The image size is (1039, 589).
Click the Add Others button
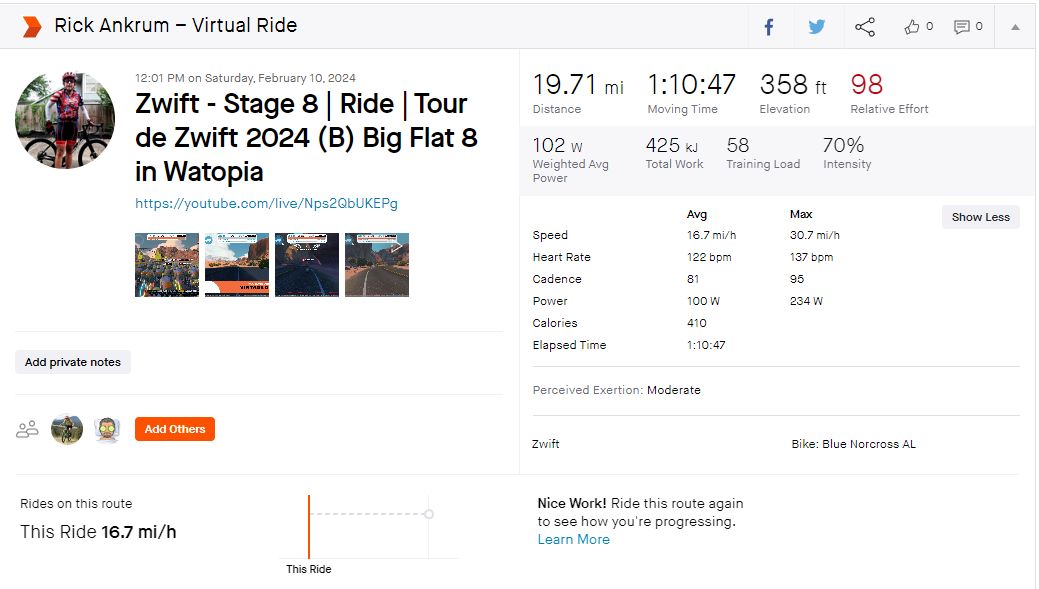coord(175,429)
